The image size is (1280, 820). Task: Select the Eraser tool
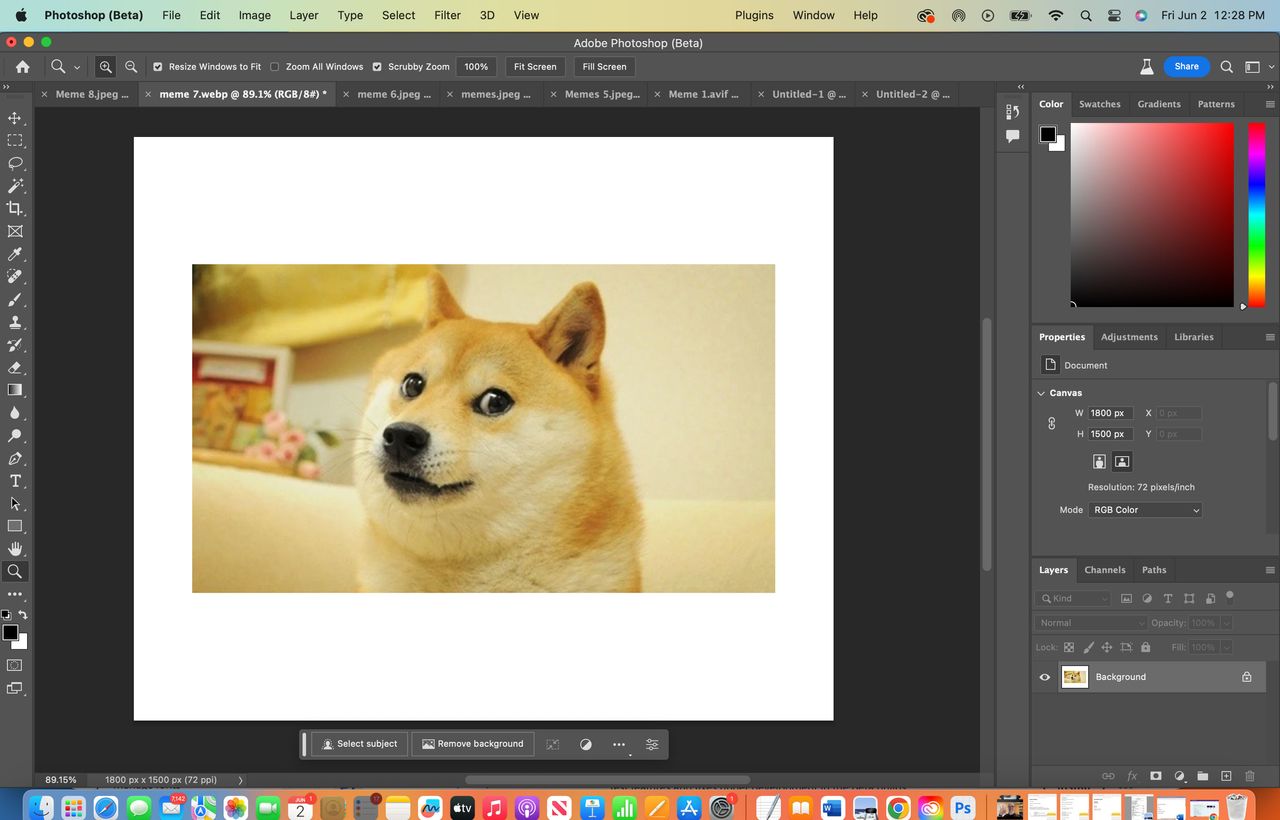pyautogui.click(x=15, y=367)
